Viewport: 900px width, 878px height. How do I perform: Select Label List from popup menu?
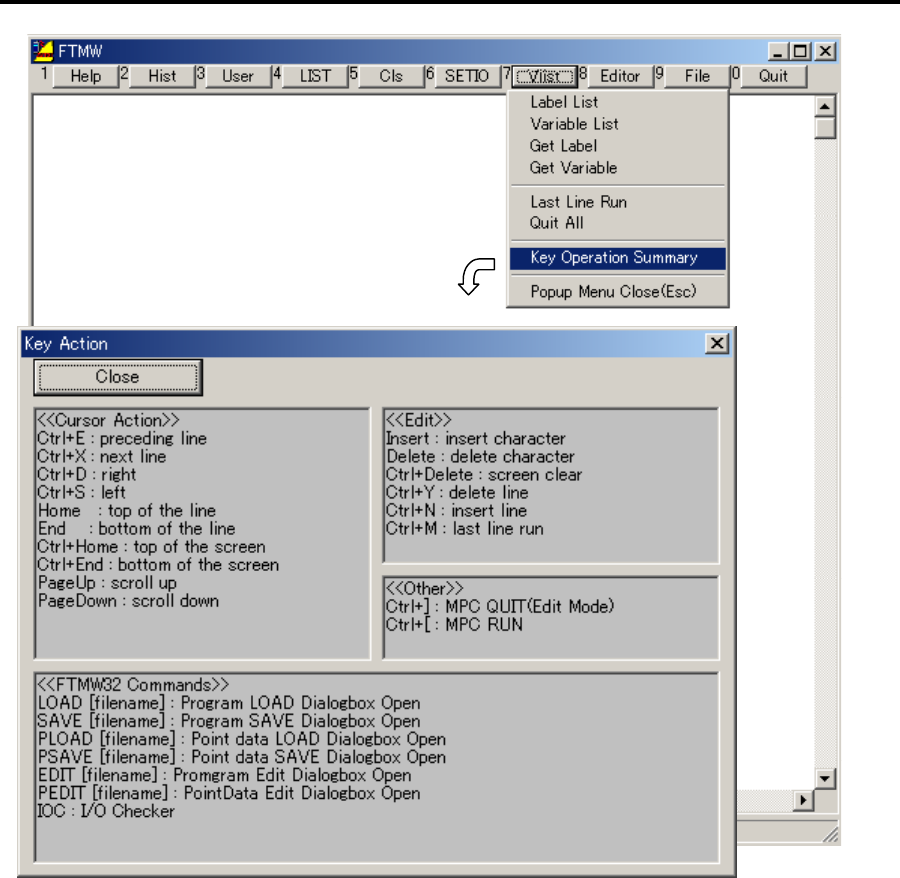point(618,102)
